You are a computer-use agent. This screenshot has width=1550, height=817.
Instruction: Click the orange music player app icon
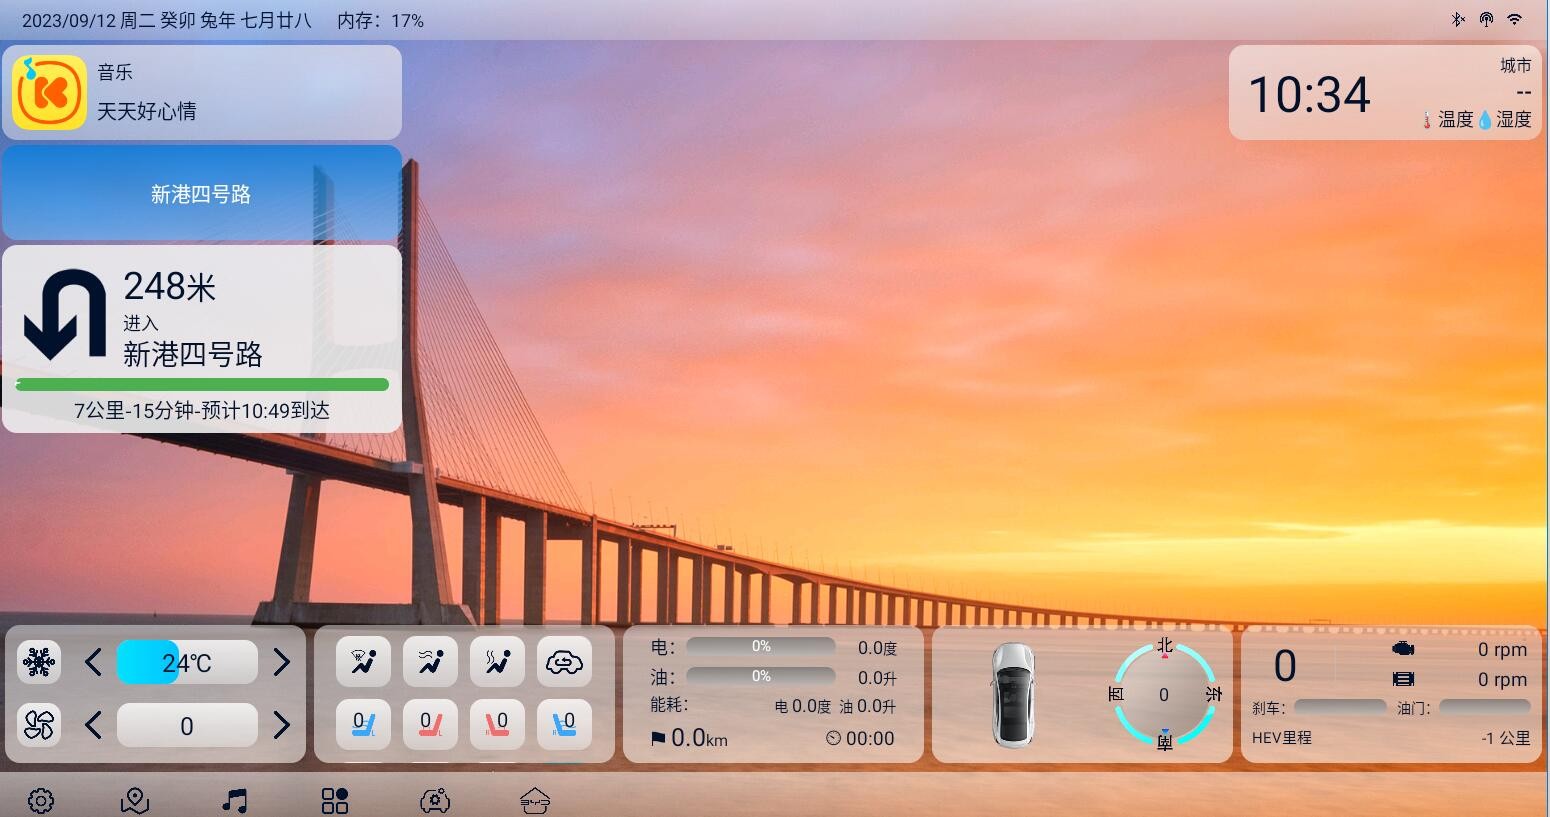point(49,92)
